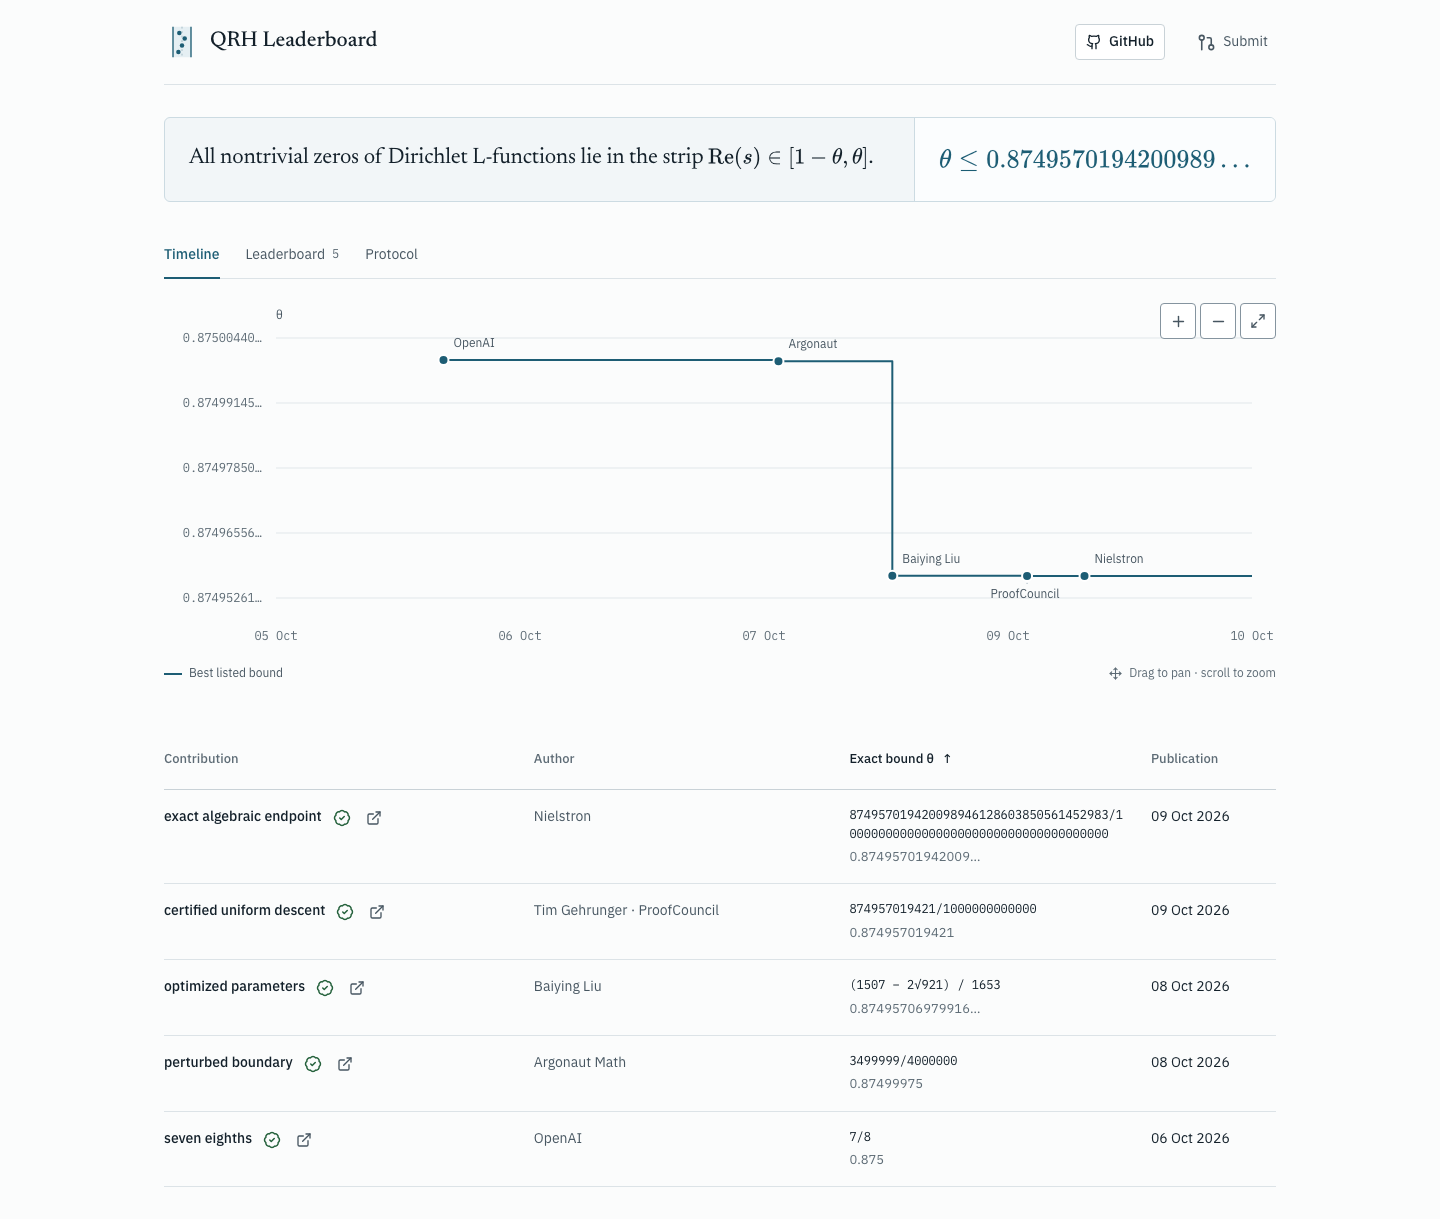Click verified check for seven eighths
Viewport: 1440px width, 1219px height.
pyautogui.click(x=272, y=1140)
